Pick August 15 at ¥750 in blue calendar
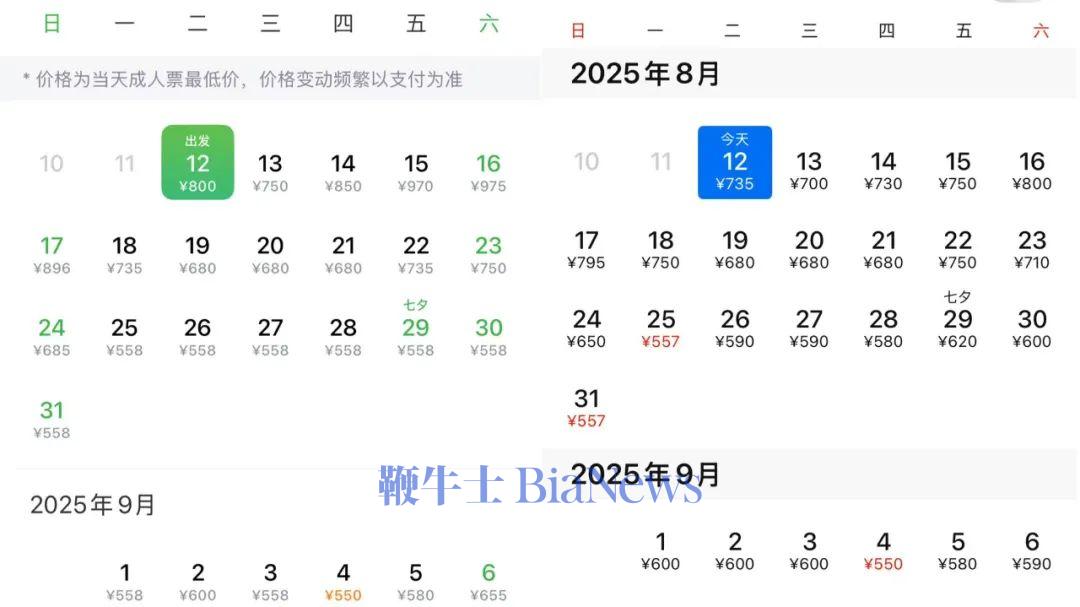Screen dimensions: 1080x607 957,170
